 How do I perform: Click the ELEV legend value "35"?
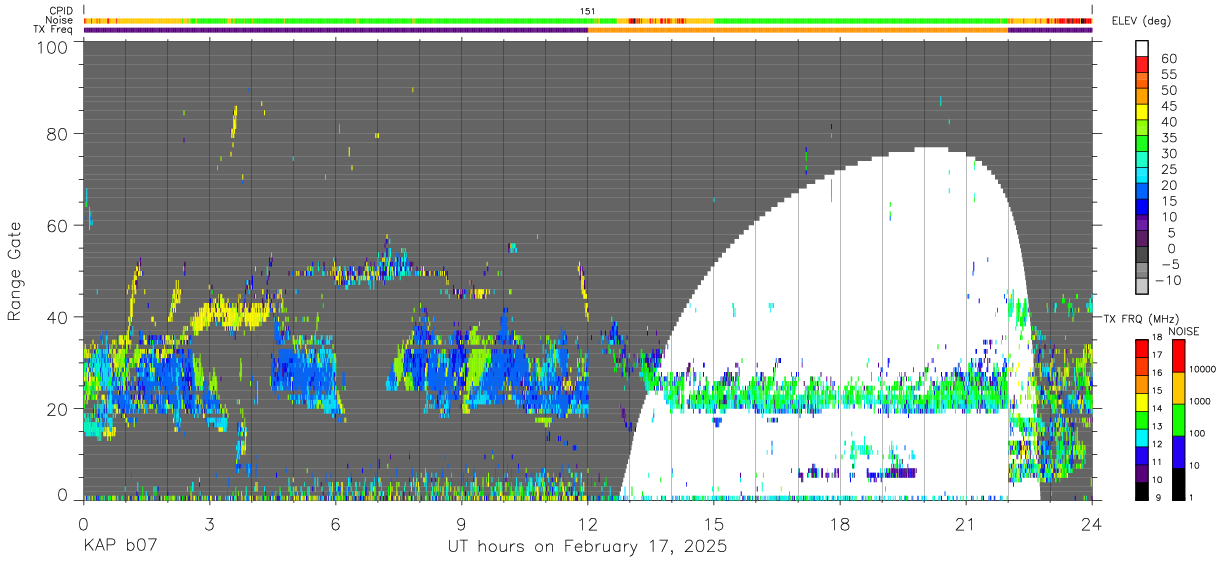click(1168, 138)
